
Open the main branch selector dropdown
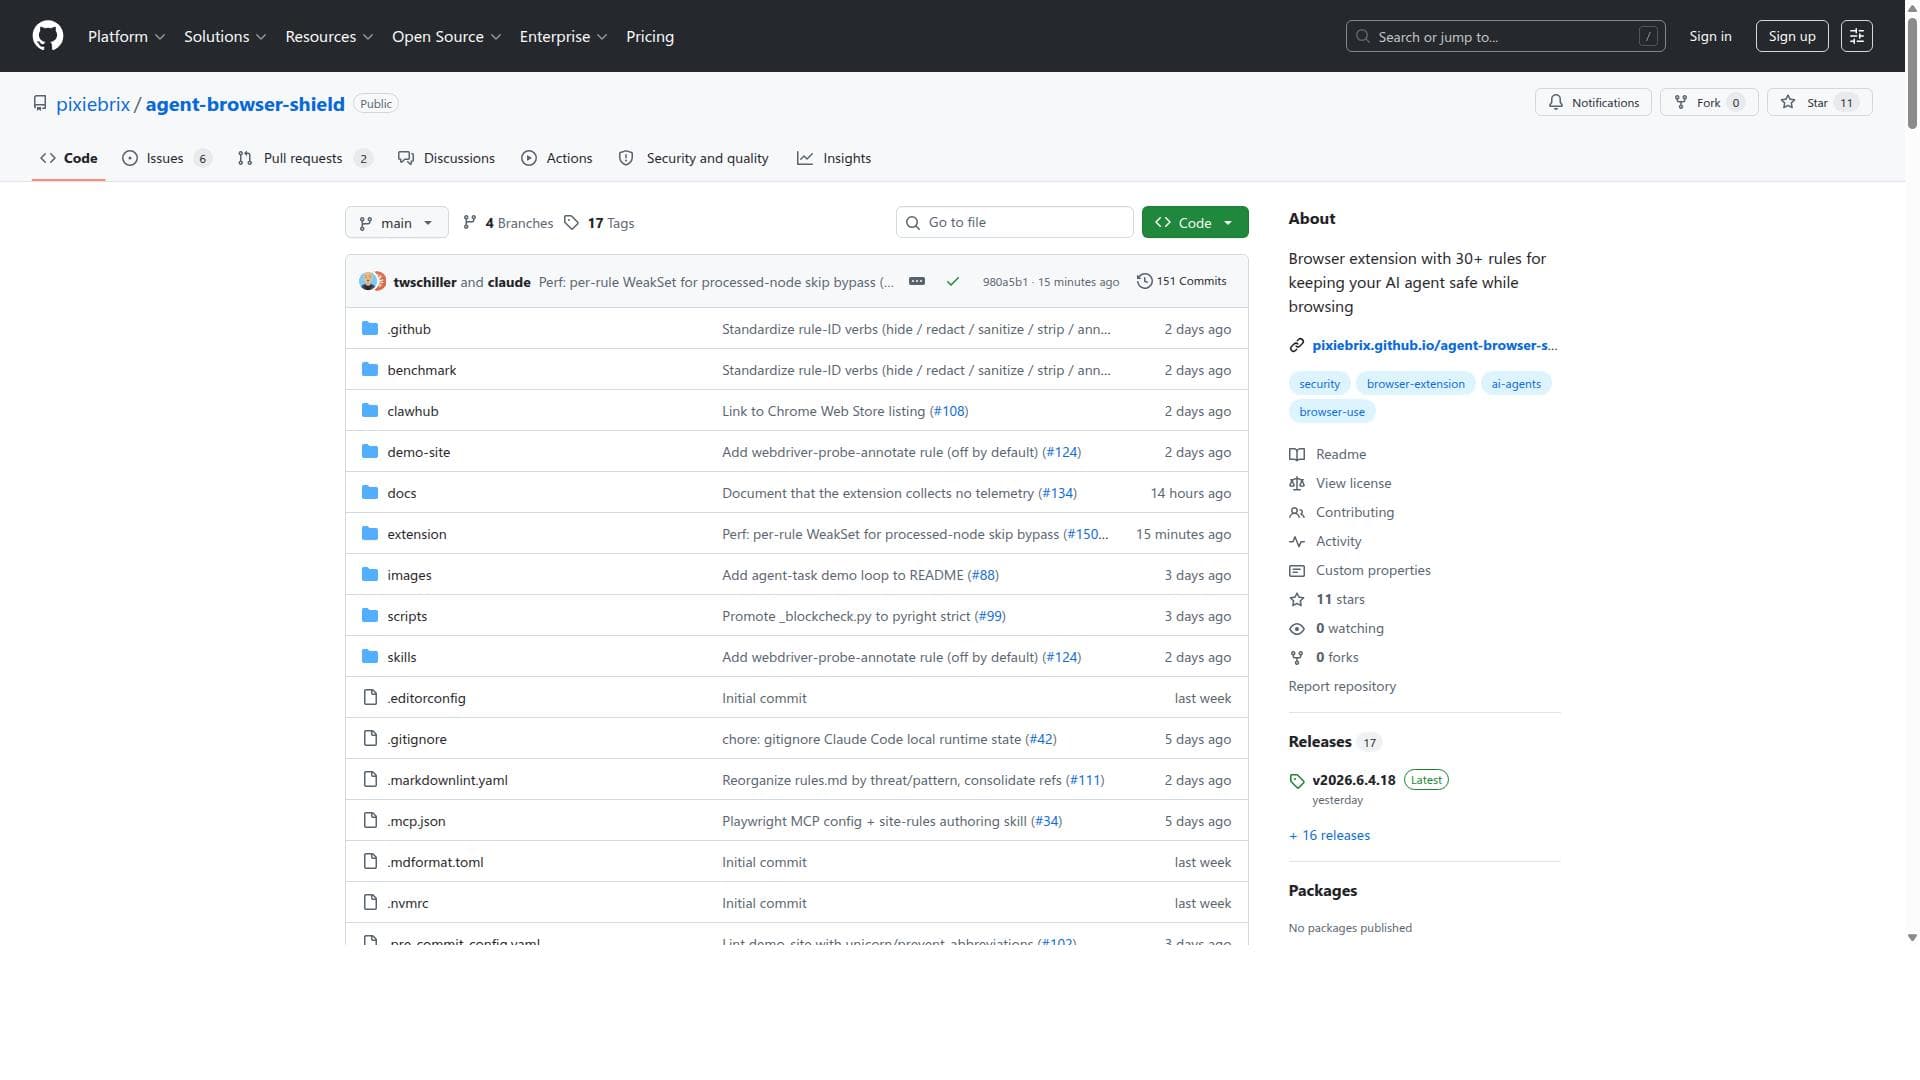pos(396,222)
